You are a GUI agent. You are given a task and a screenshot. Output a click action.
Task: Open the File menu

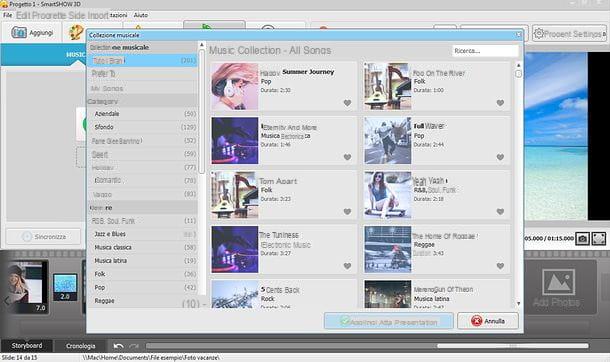click(7, 15)
